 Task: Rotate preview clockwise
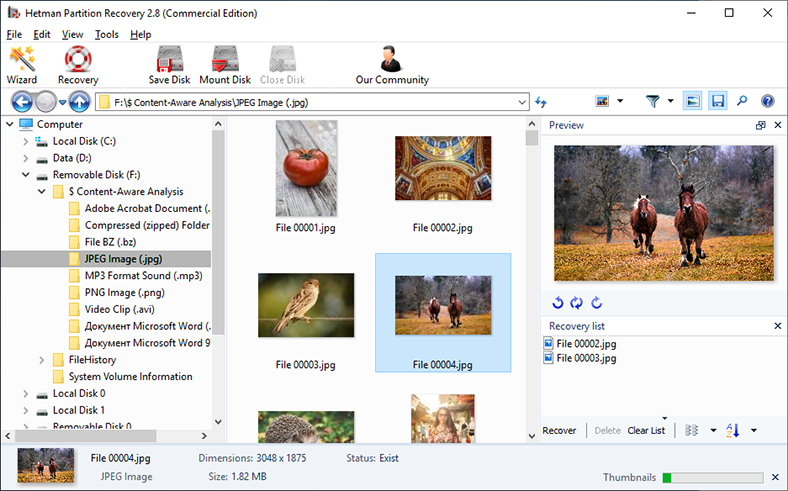tap(597, 303)
